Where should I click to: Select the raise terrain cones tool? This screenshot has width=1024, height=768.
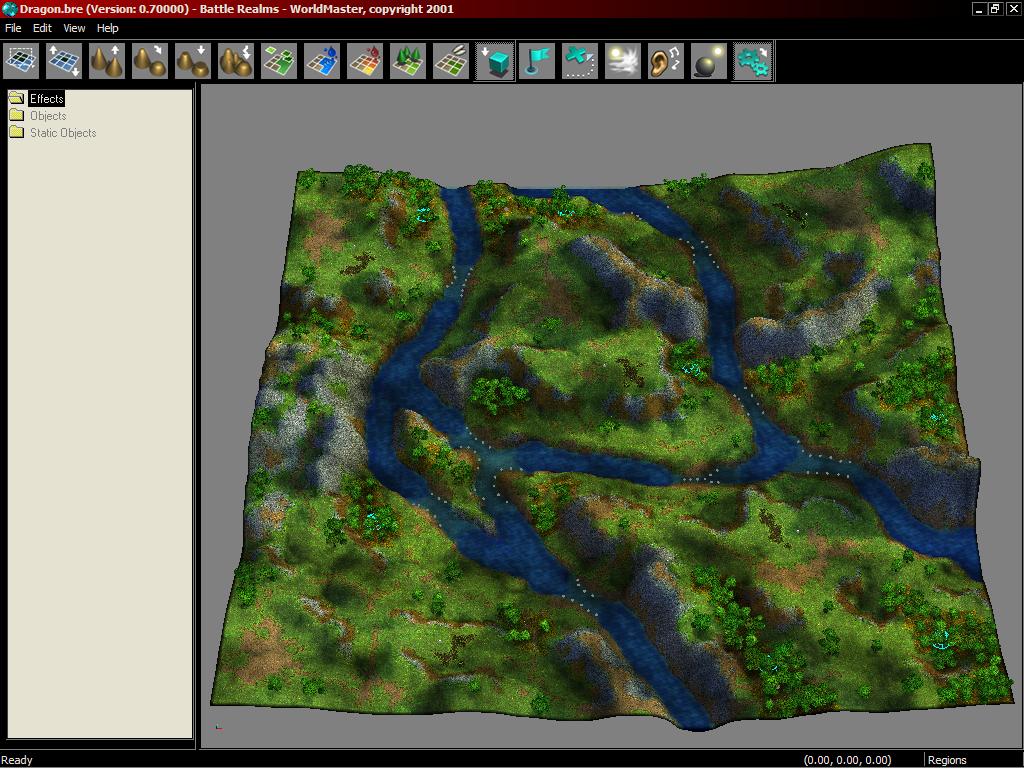tap(107, 61)
